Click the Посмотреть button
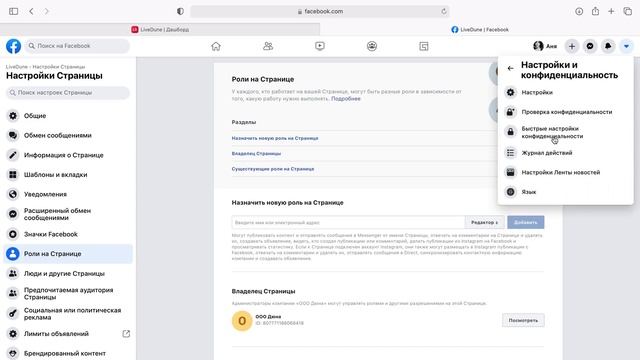Image resolution: width=640 pixels, height=360 pixels. 523,320
